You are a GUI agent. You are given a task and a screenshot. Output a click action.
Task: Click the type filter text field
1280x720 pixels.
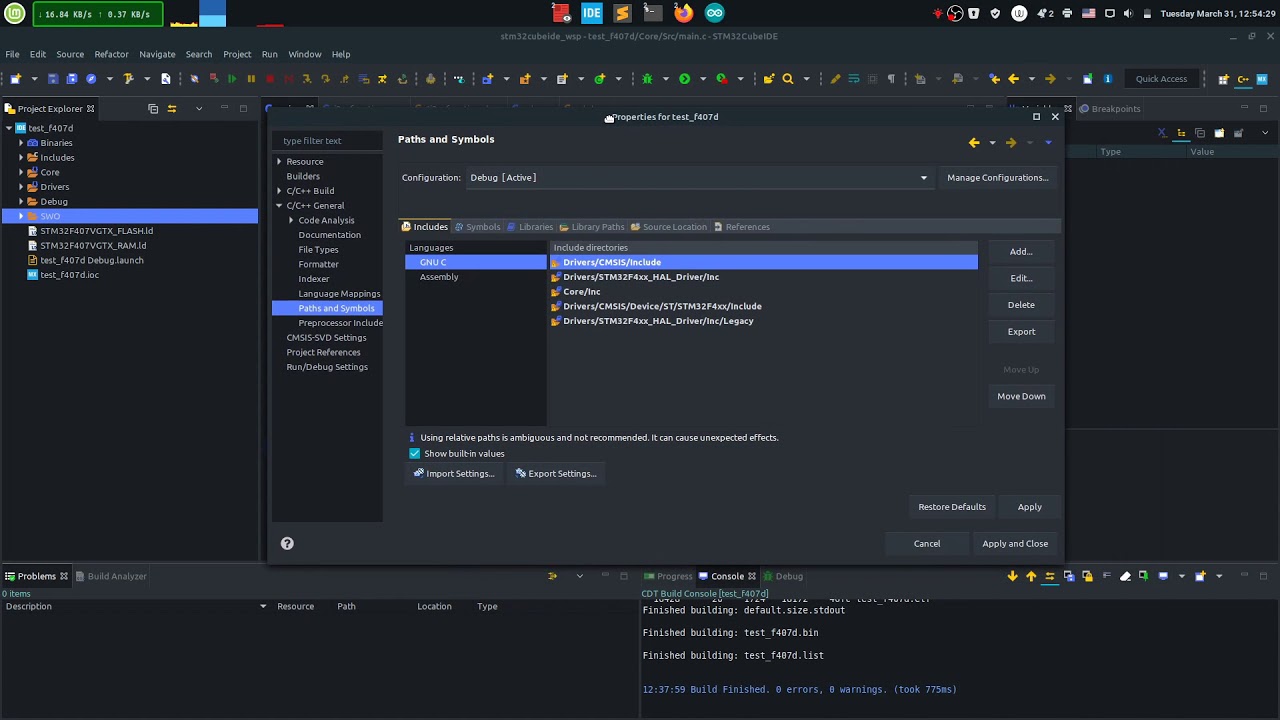click(328, 141)
